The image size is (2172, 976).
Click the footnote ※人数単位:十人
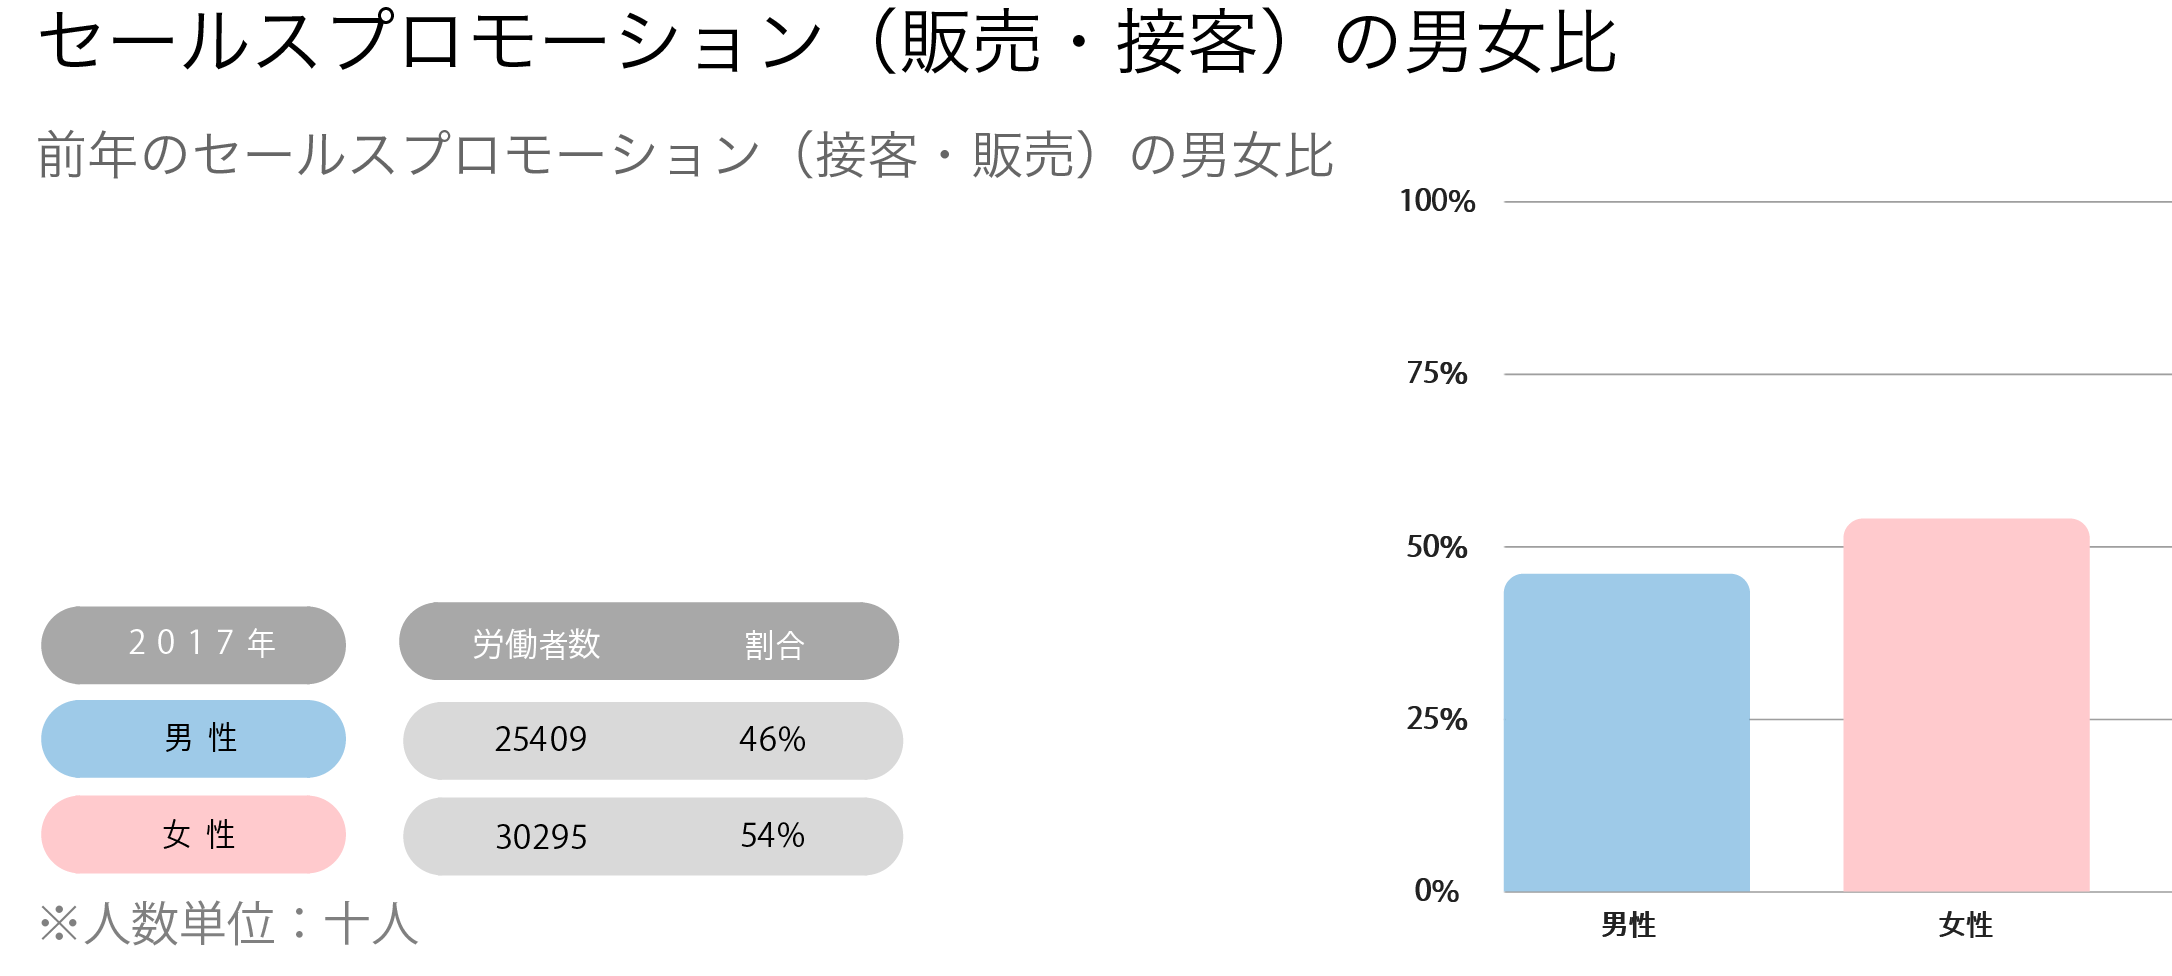228,923
